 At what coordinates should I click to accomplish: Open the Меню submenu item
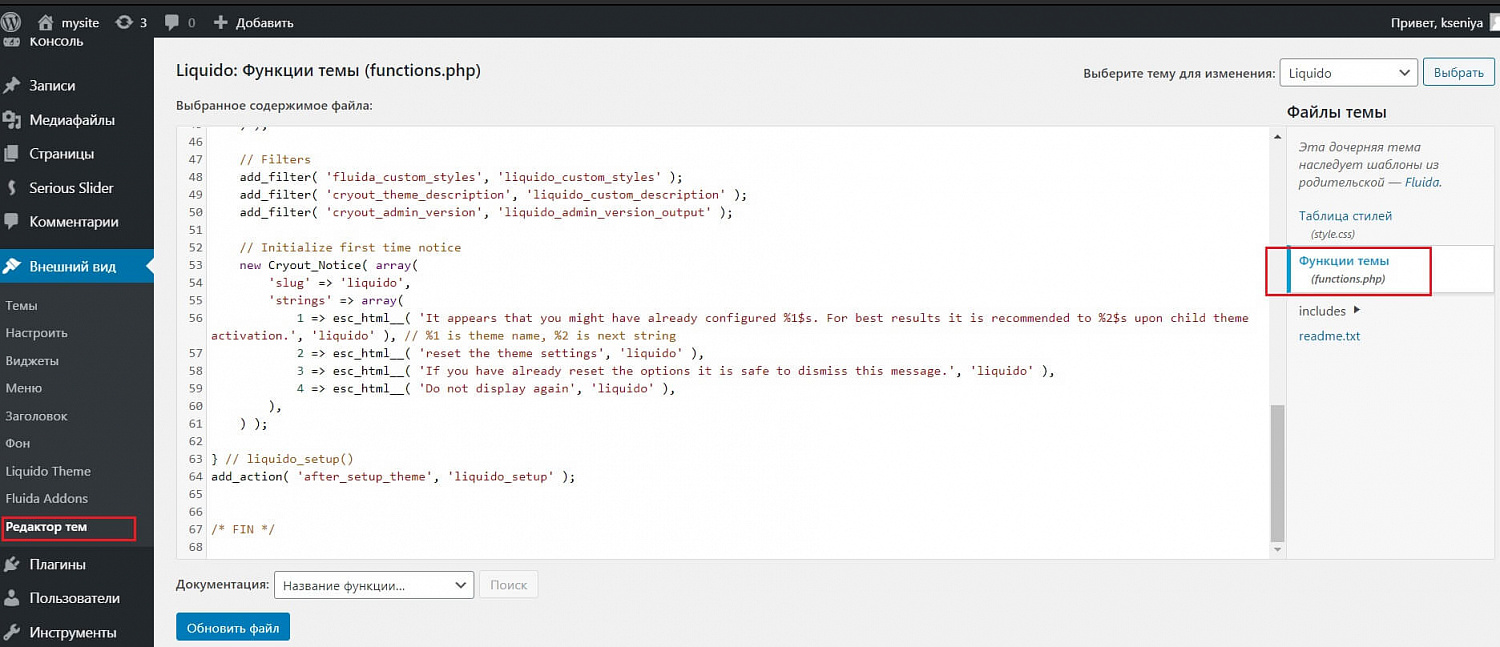pos(24,388)
